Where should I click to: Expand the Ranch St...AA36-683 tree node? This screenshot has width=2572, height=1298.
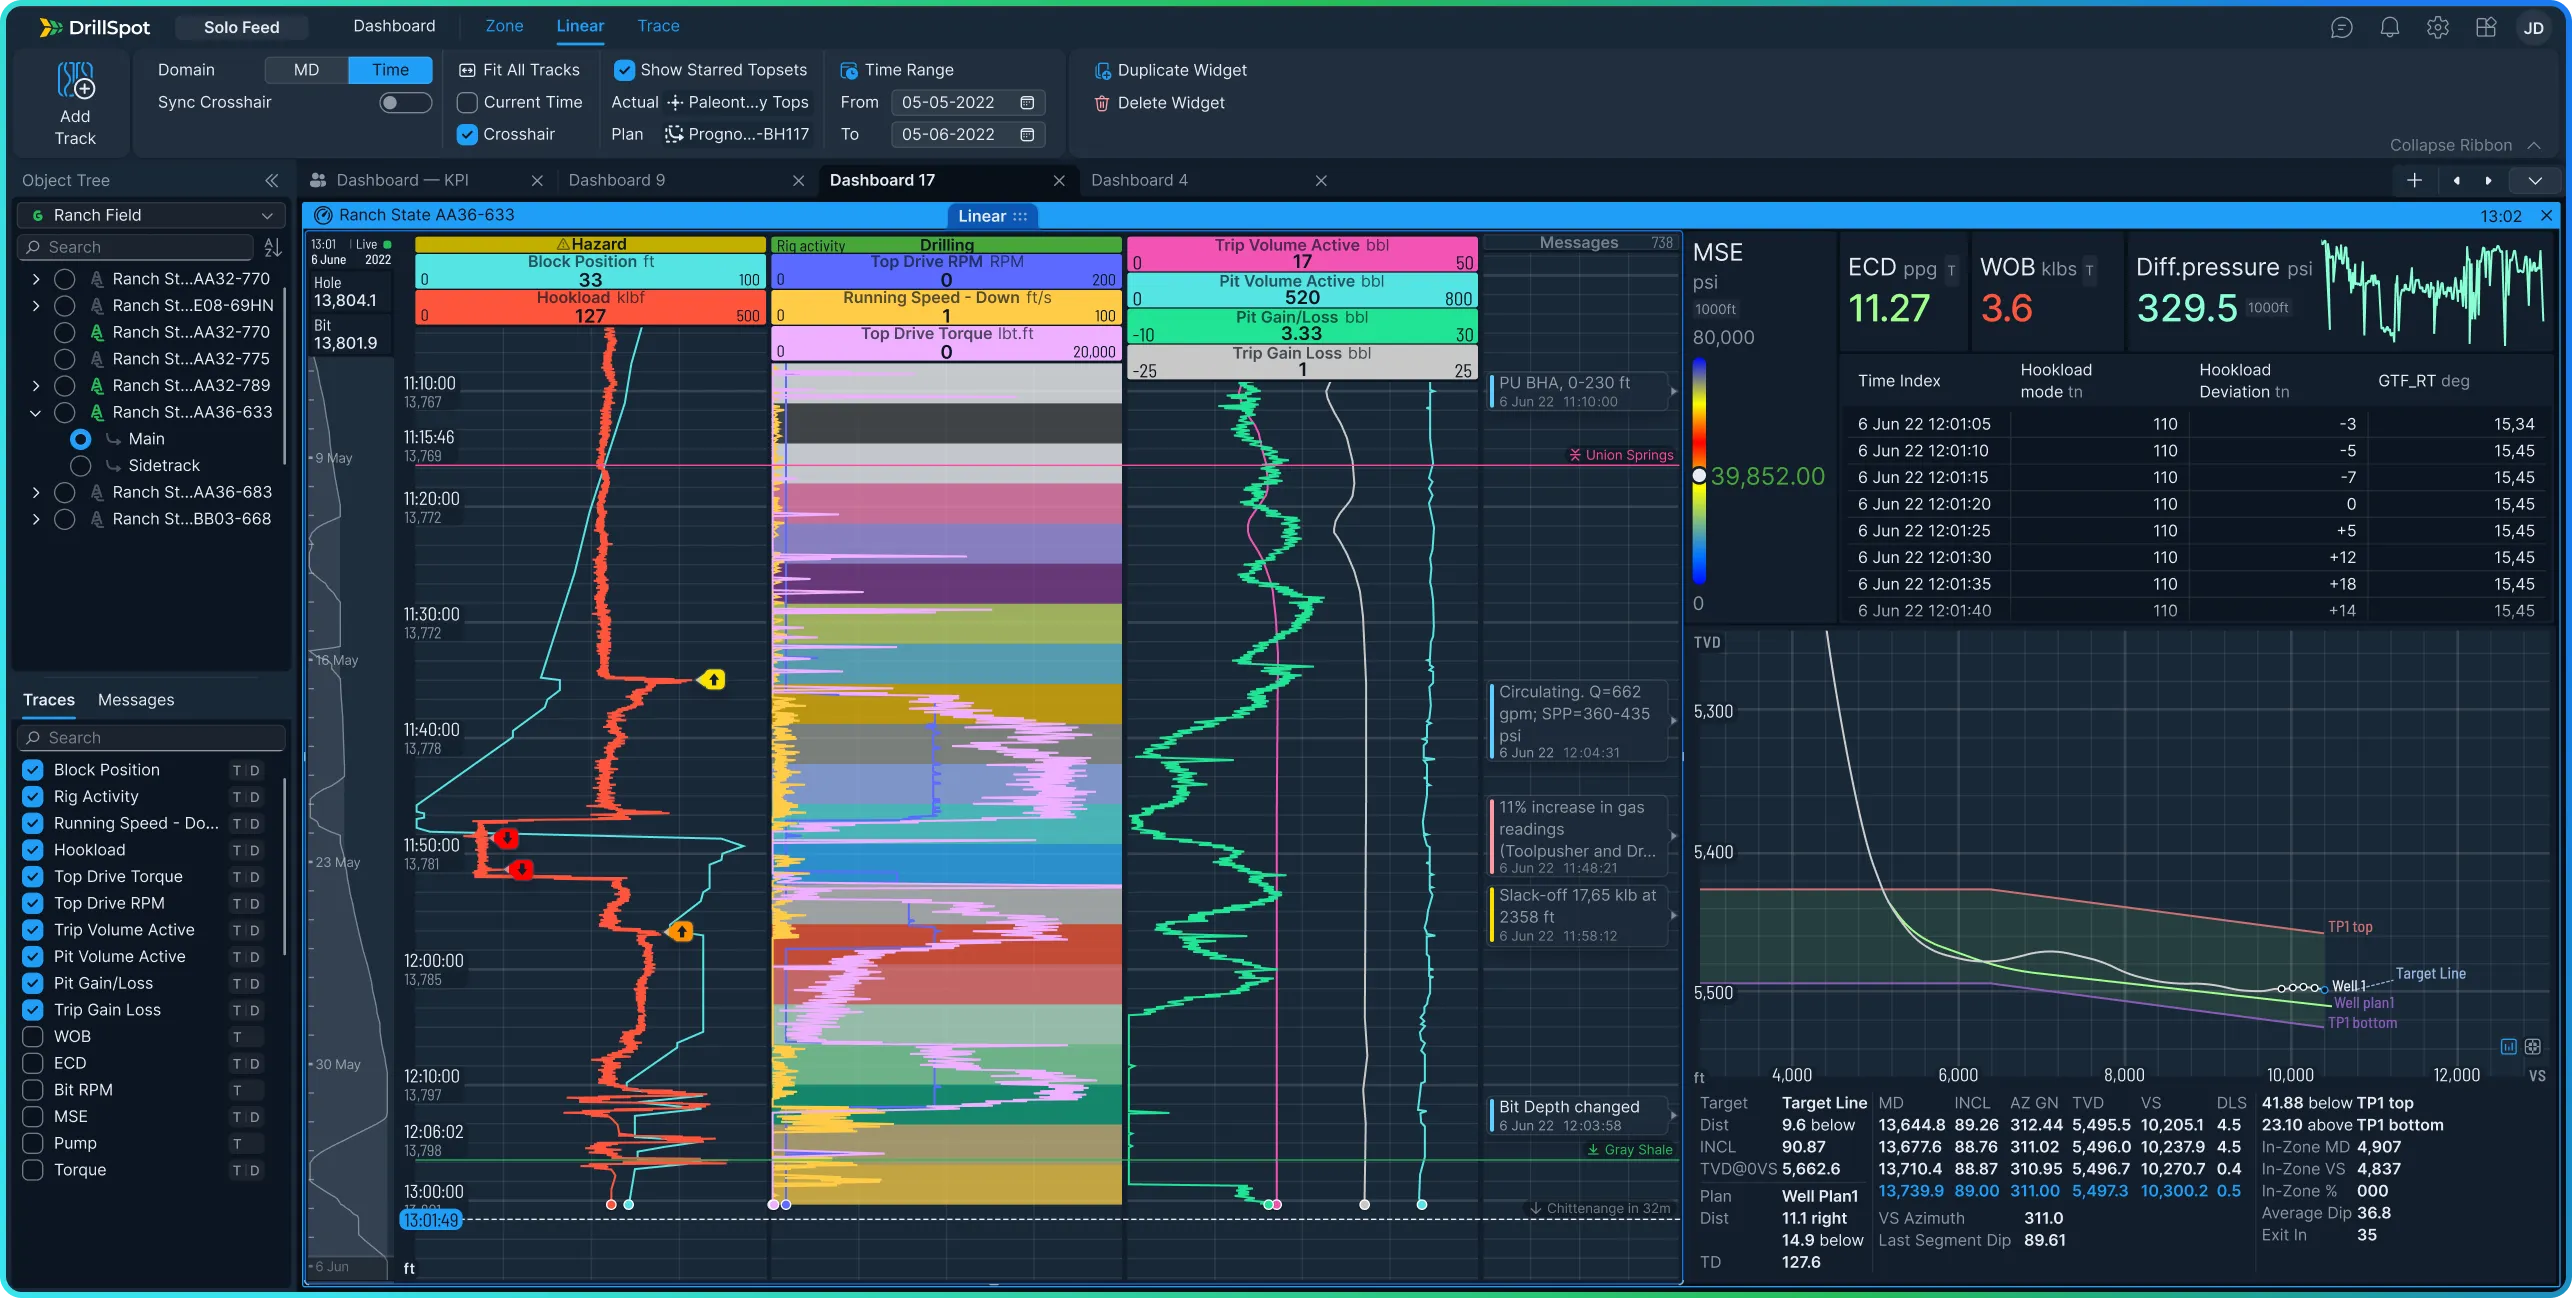coord(36,492)
